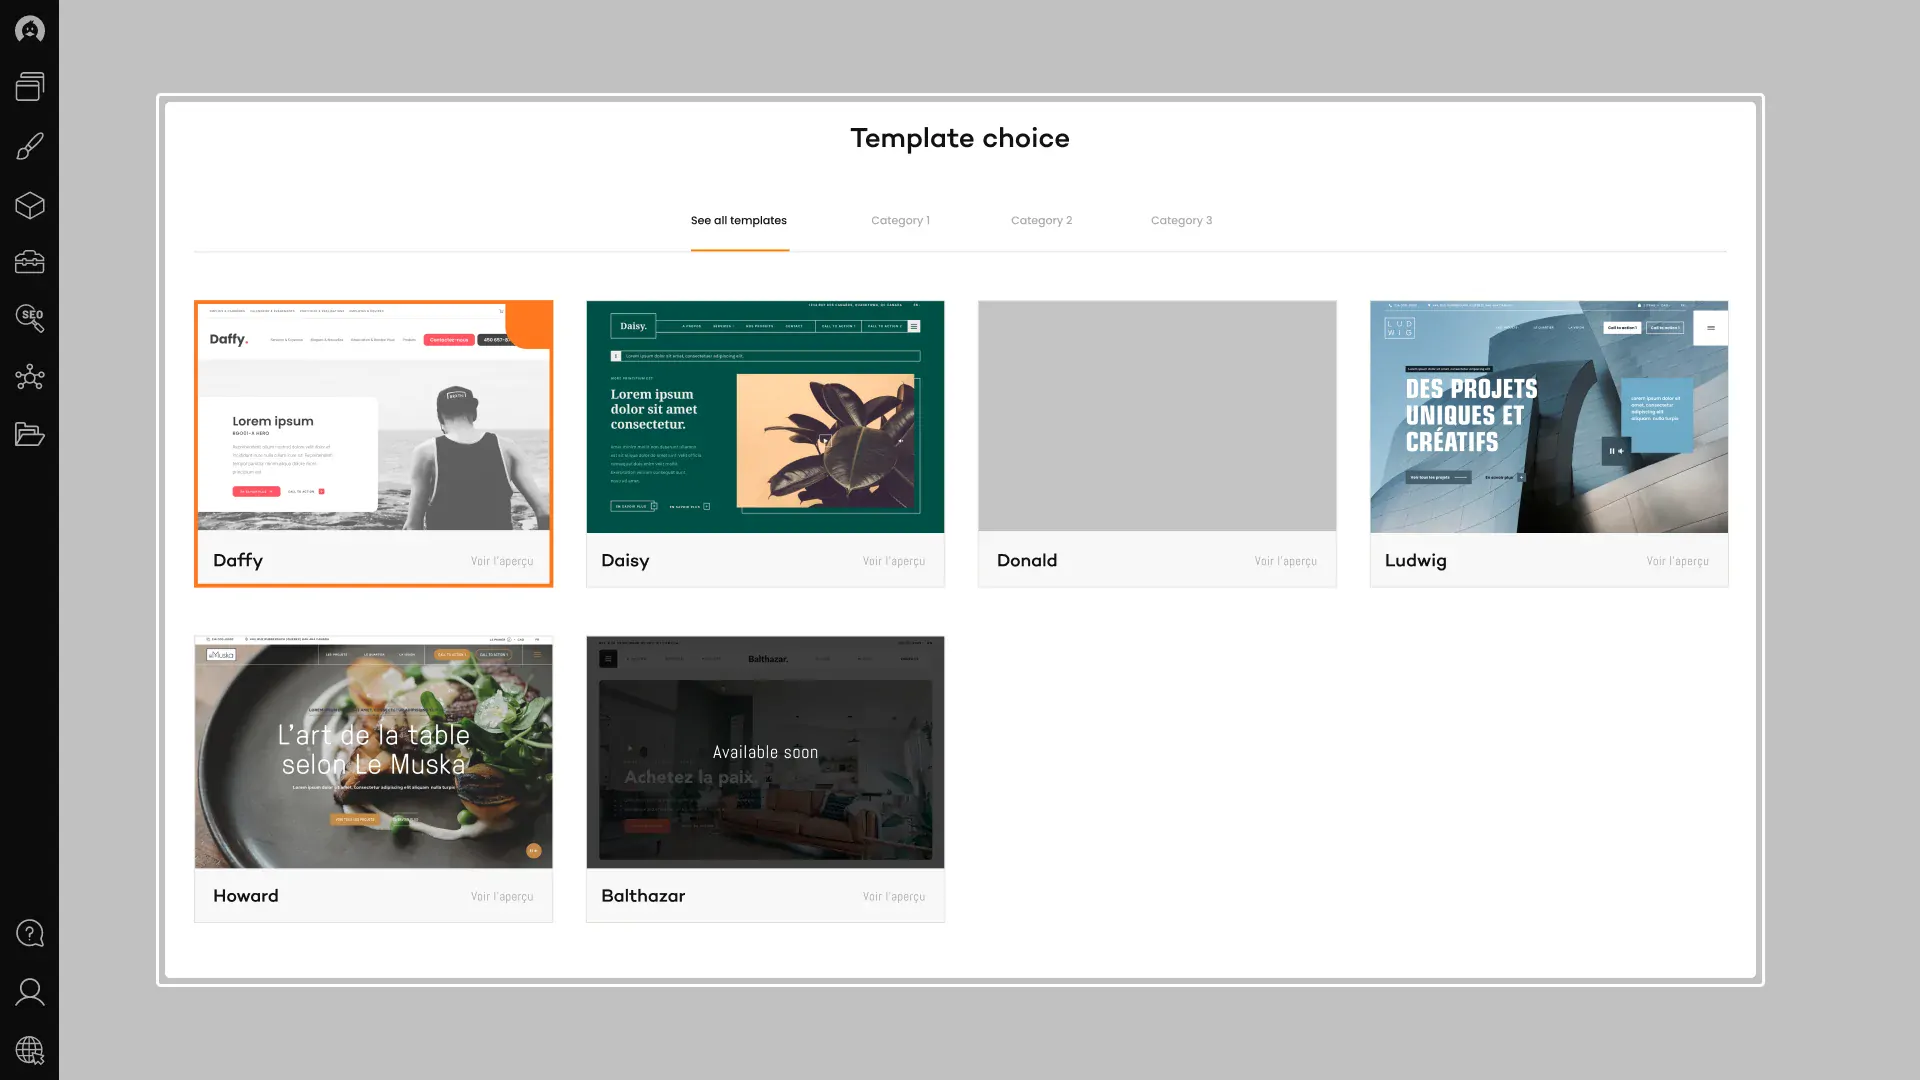Select the blank Donald template thumbnail

(x=1157, y=417)
